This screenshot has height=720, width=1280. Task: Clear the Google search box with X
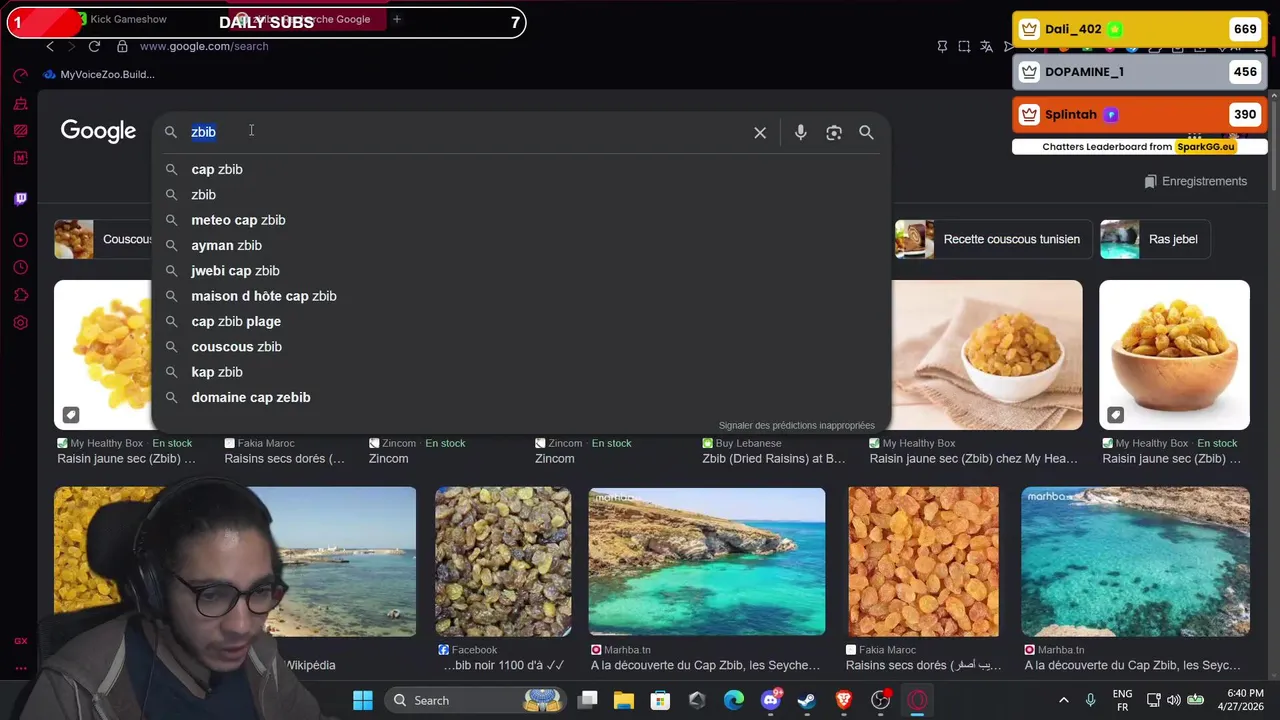coord(760,132)
